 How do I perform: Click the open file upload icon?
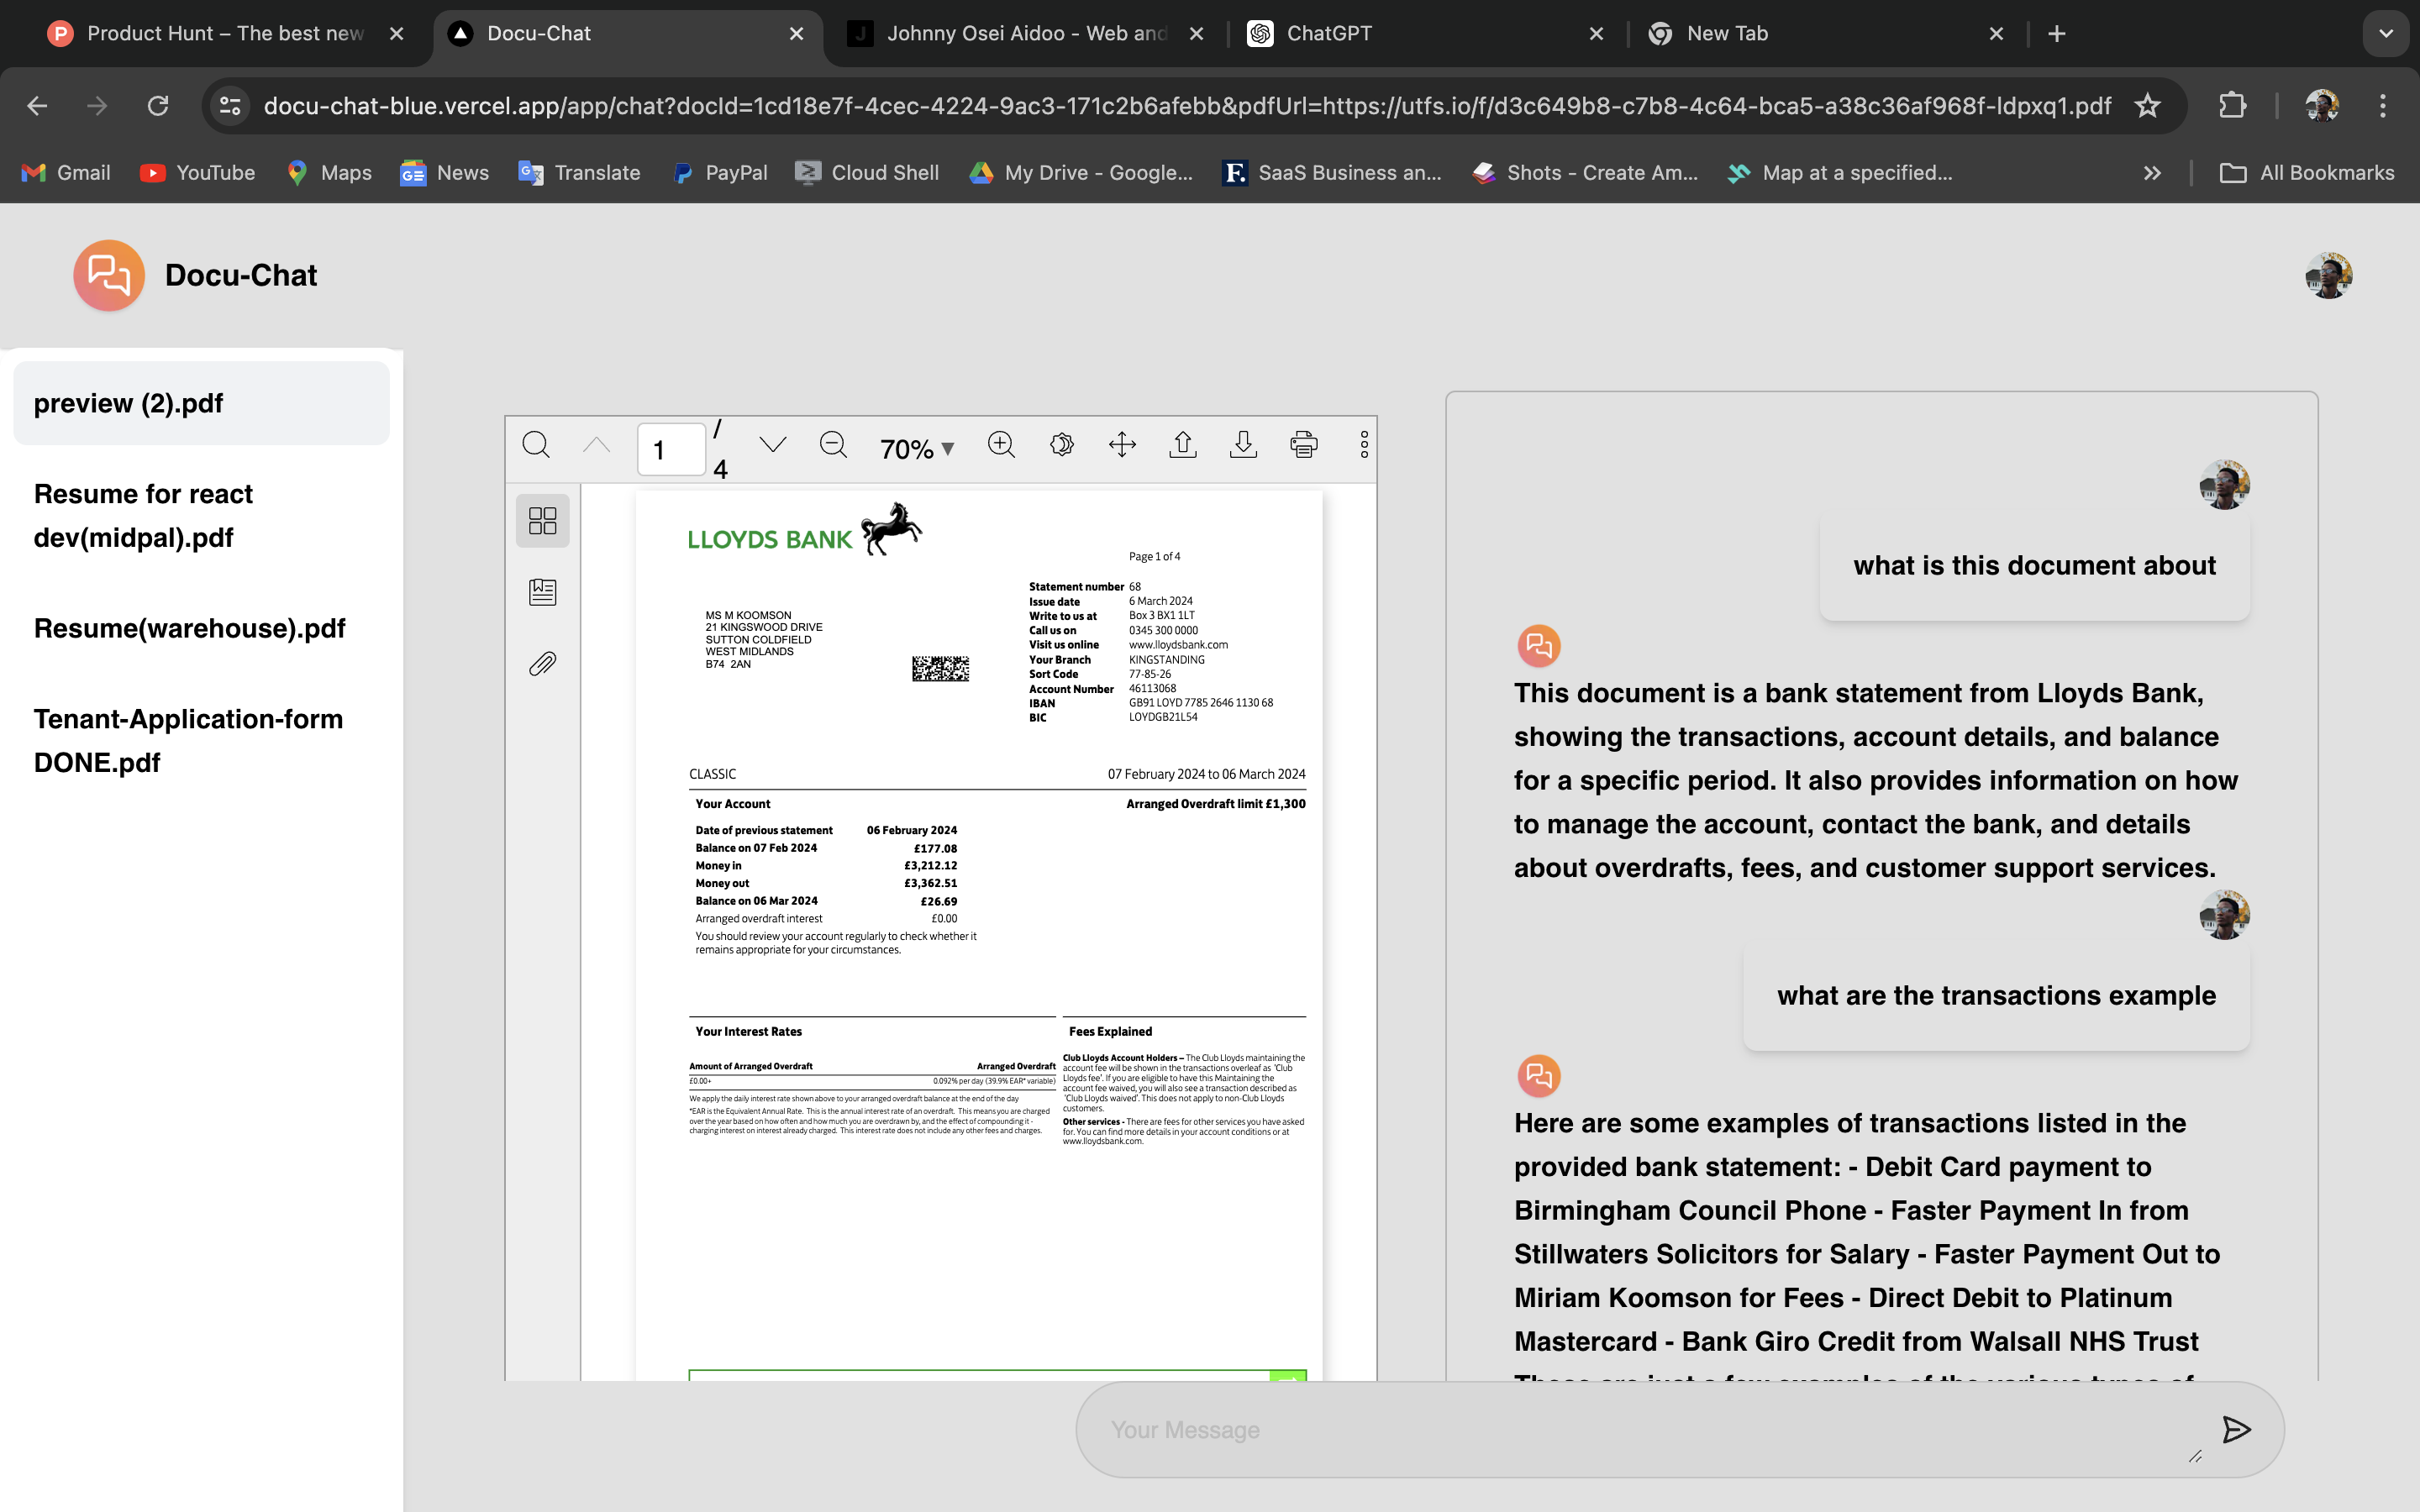coord(1183,445)
